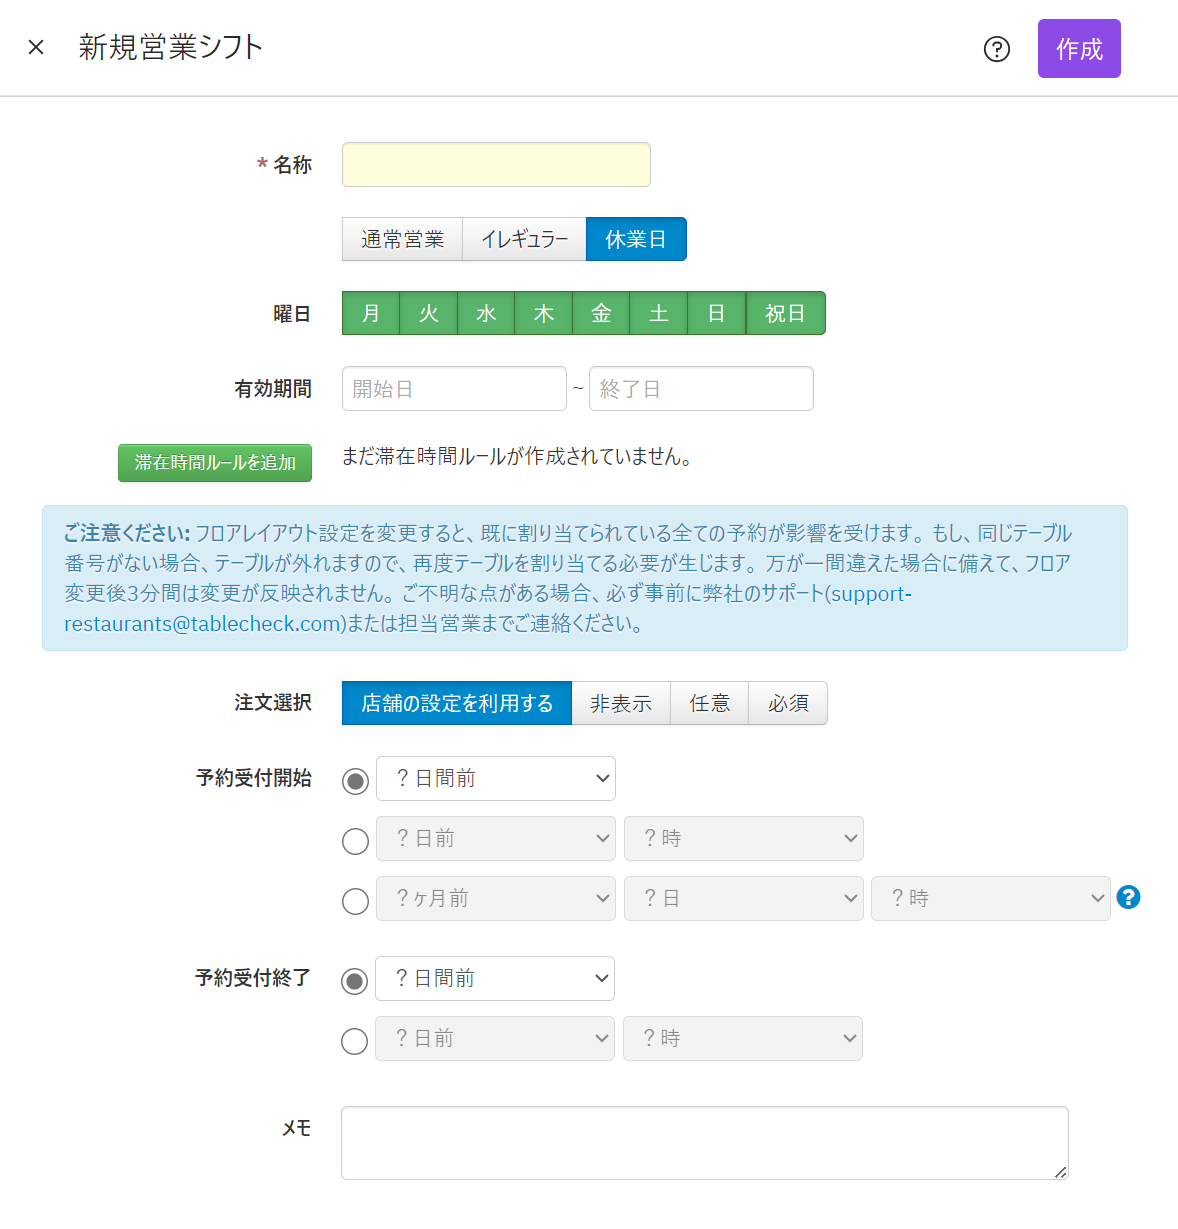Select the ？日前 radio under 予約受付終了

(354, 1041)
